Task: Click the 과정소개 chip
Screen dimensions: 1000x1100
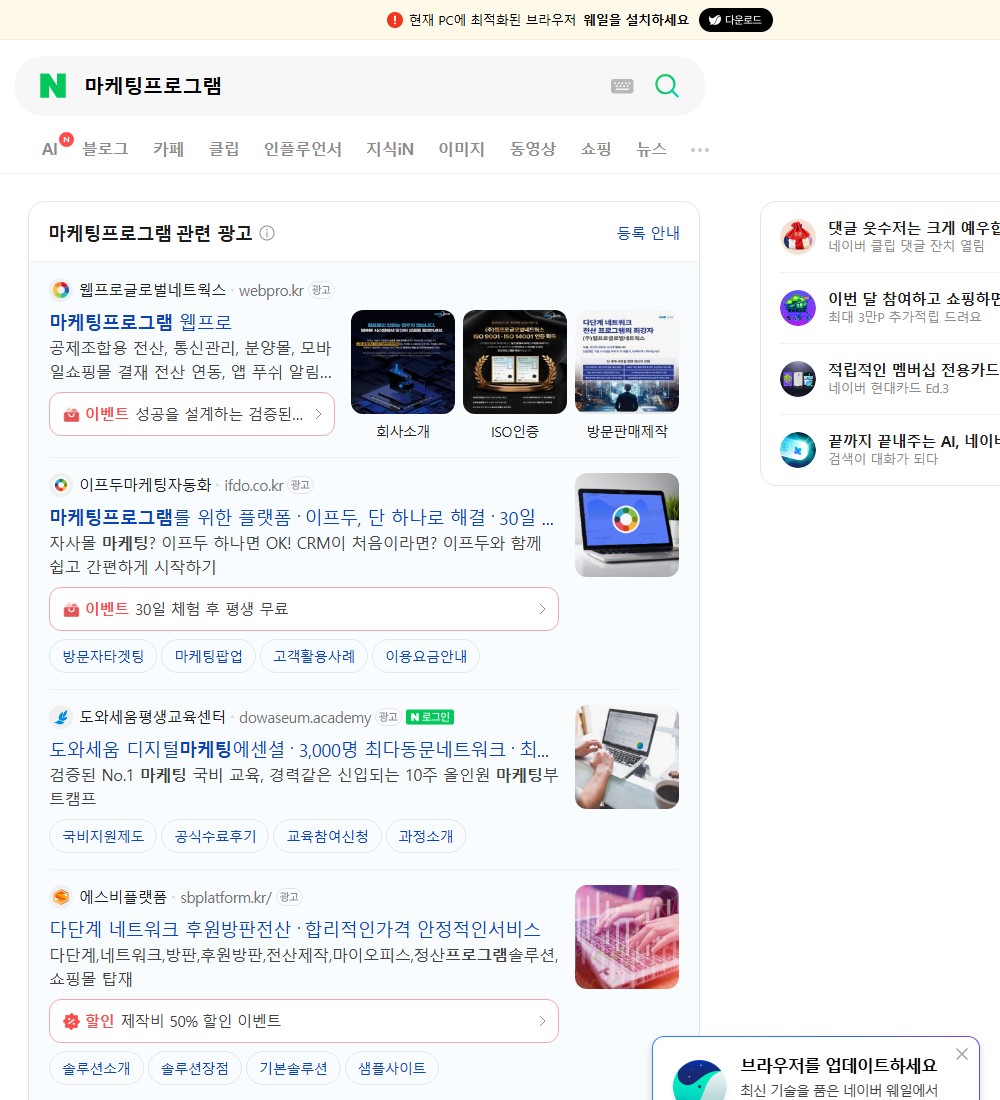Action: click(x=426, y=836)
